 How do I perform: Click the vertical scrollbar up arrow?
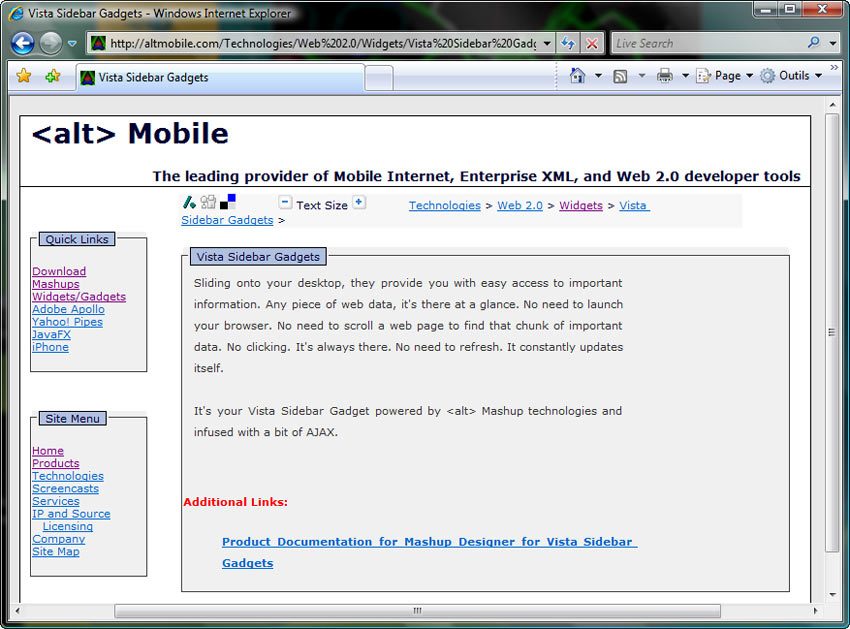[x=832, y=104]
